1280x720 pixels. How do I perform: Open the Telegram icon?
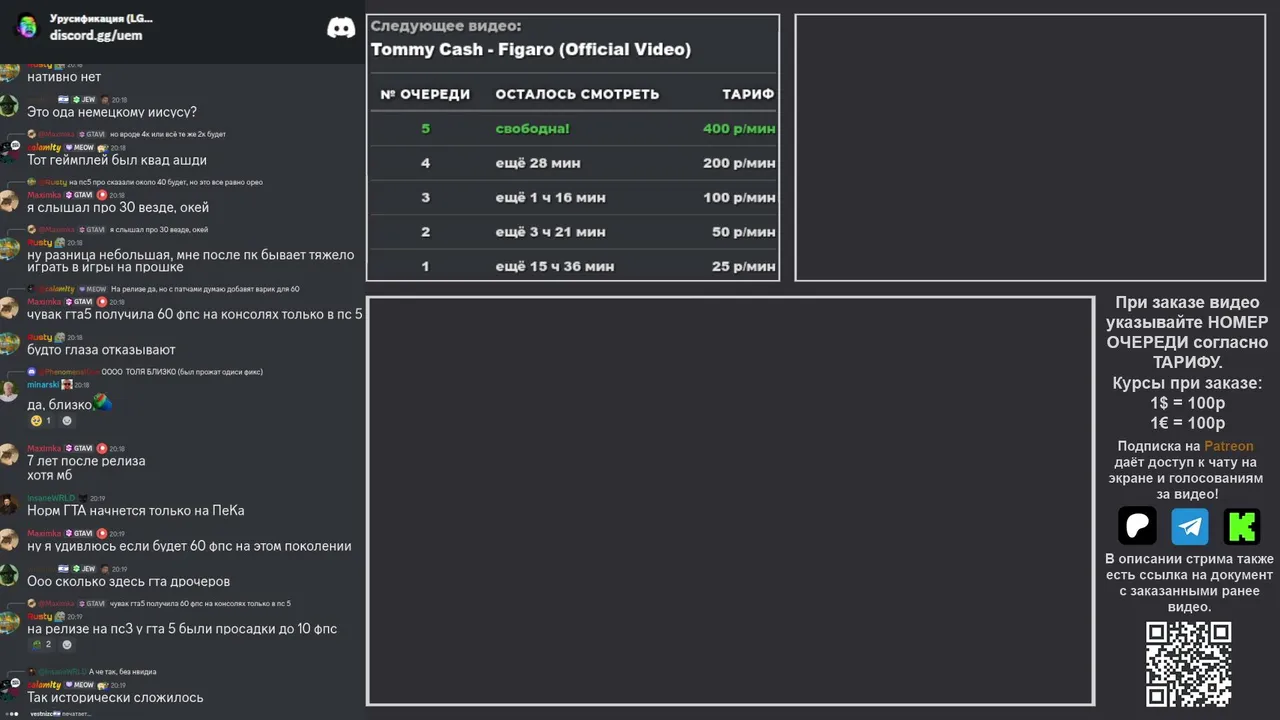(1190, 525)
